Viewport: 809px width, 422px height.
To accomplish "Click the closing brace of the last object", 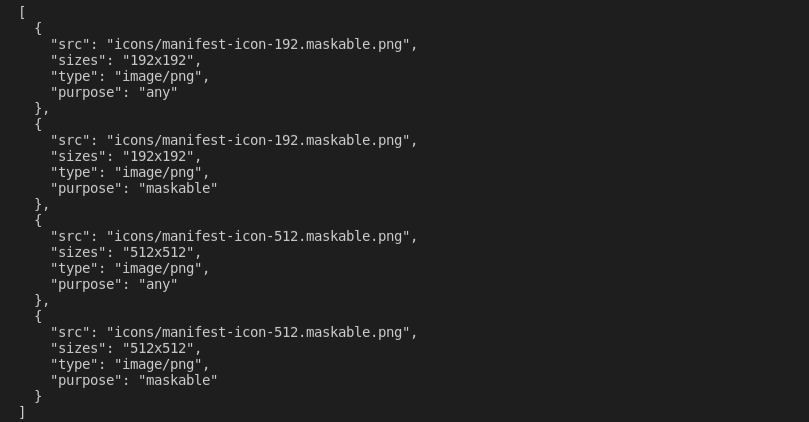I will tap(38, 396).
